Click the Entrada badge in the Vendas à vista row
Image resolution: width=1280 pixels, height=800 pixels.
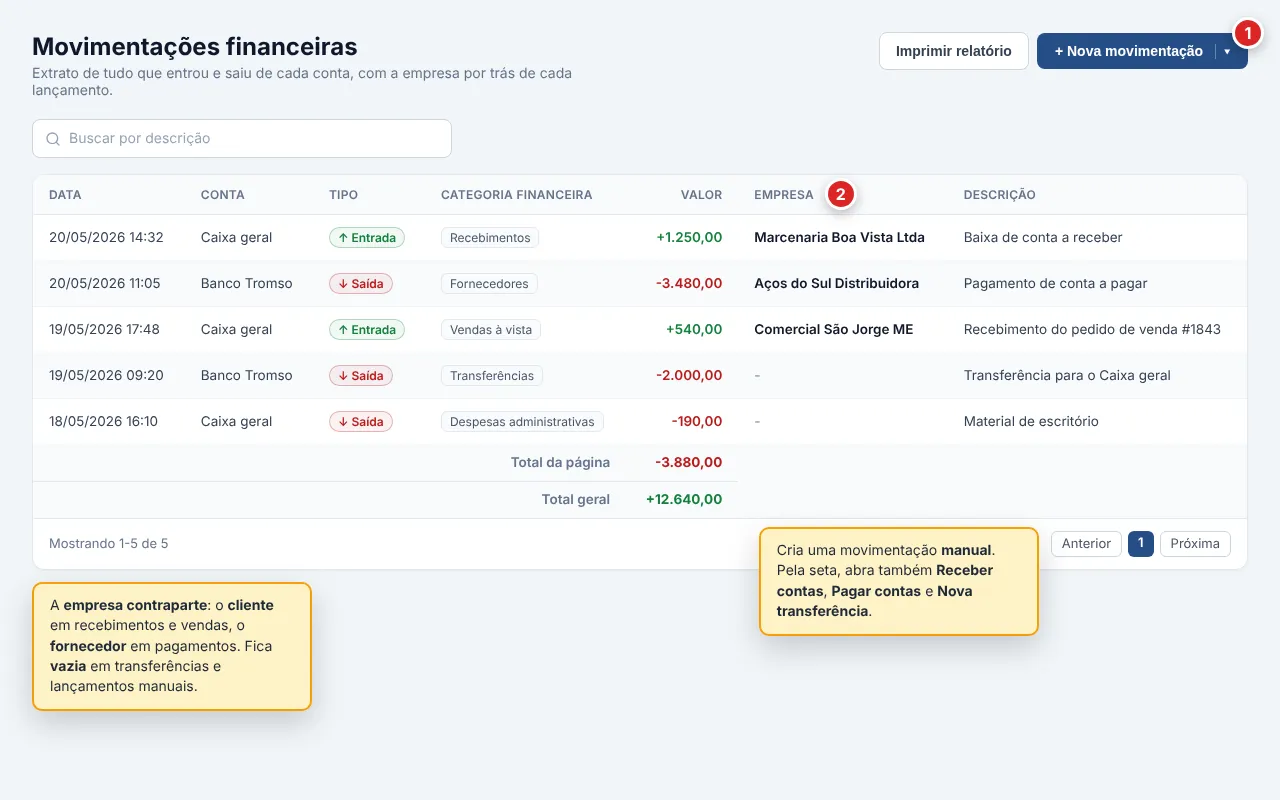[367, 330]
